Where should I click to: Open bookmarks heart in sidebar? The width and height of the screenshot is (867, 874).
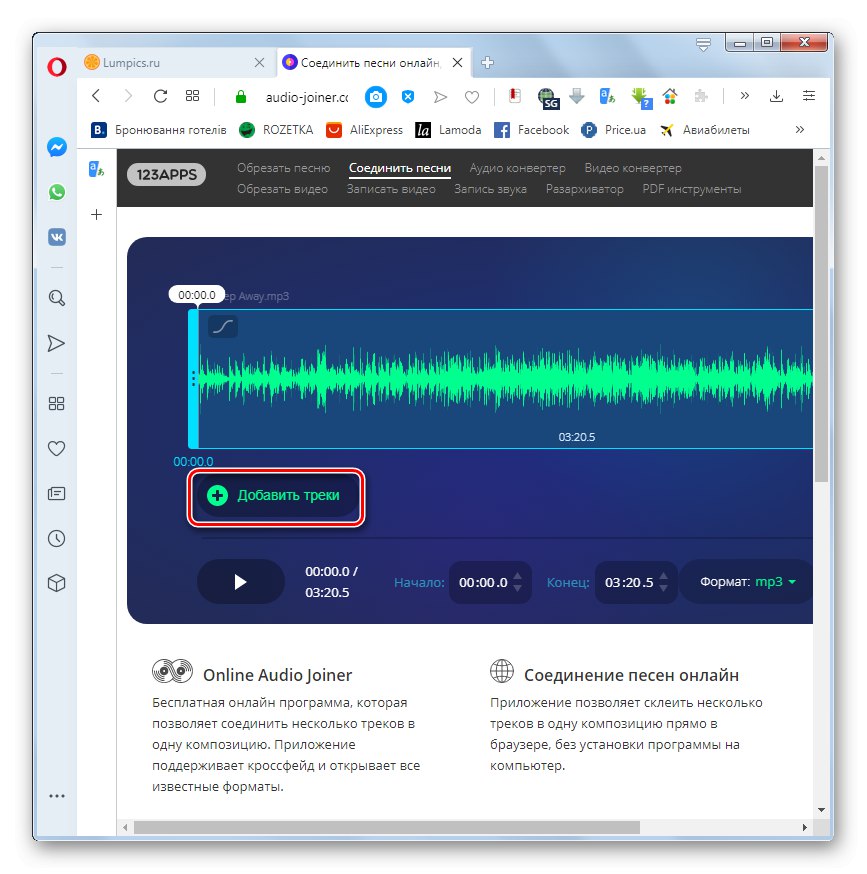coord(56,448)
